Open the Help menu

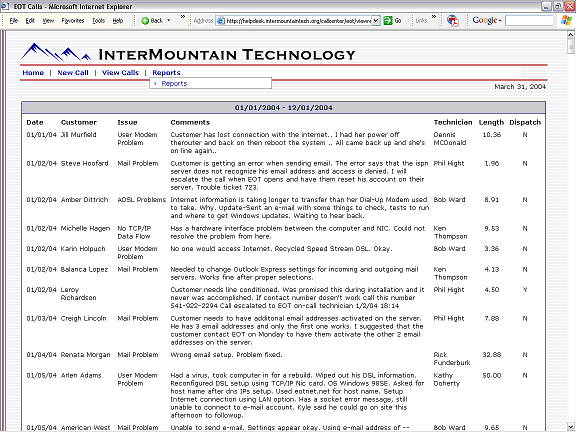(x=118, y=21)
